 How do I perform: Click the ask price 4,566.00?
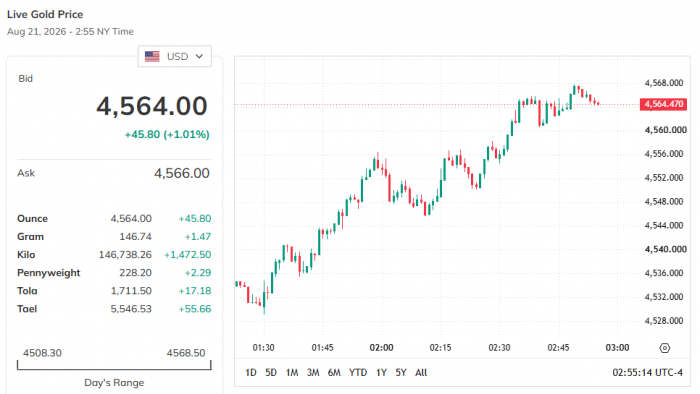(x=182, y=173)
